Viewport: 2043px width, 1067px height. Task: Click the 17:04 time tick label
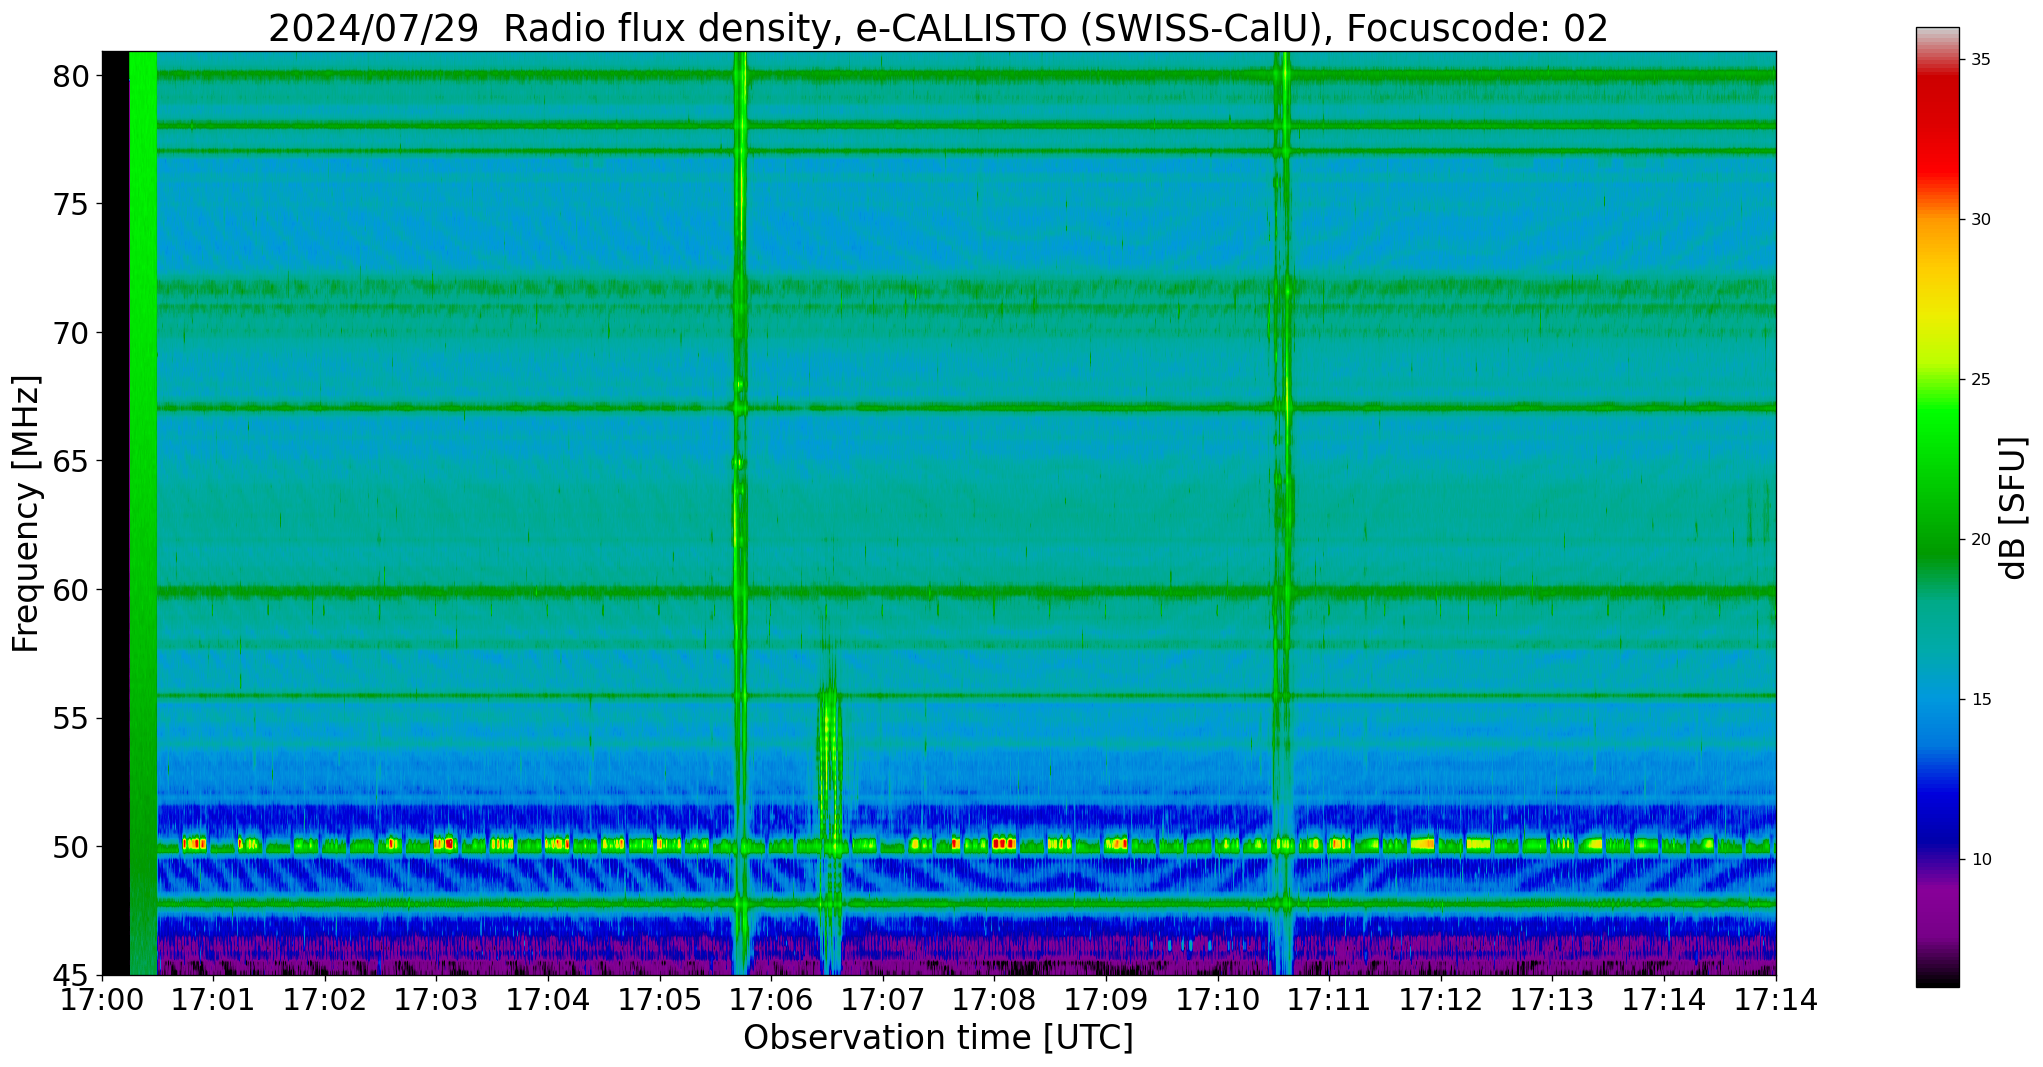tap(549, 999)
